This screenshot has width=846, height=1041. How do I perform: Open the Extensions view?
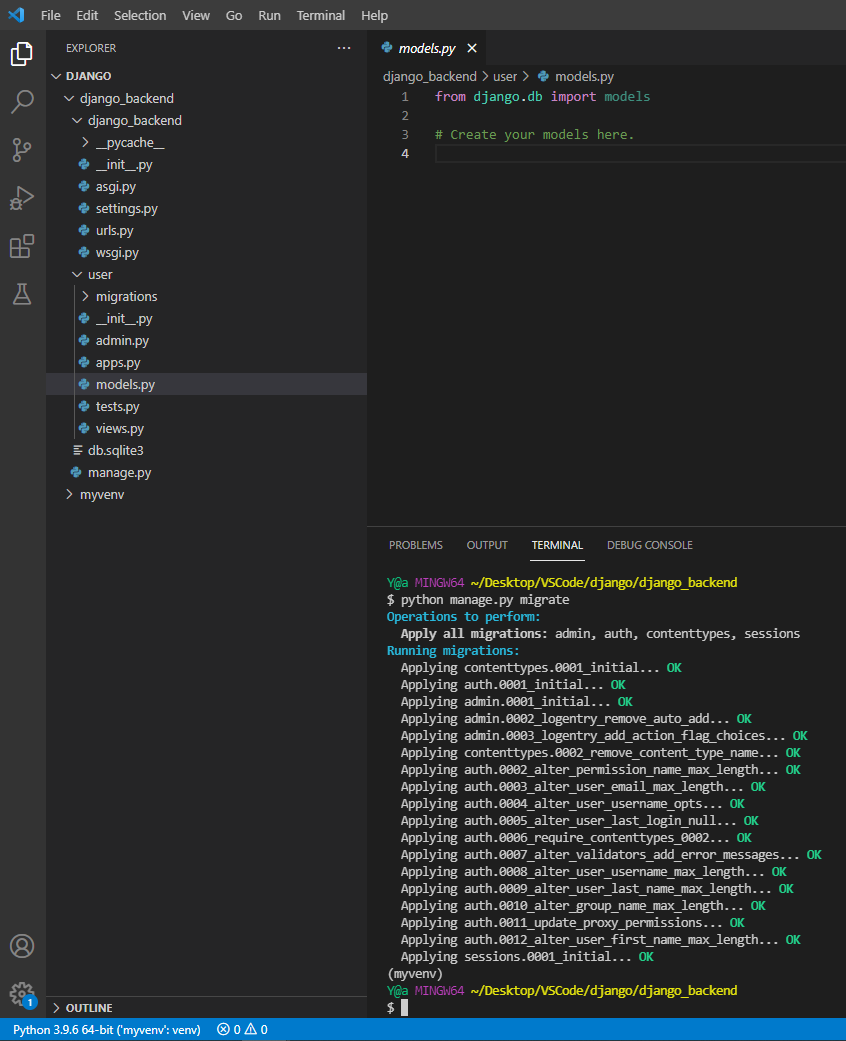[x=22, y=246]
